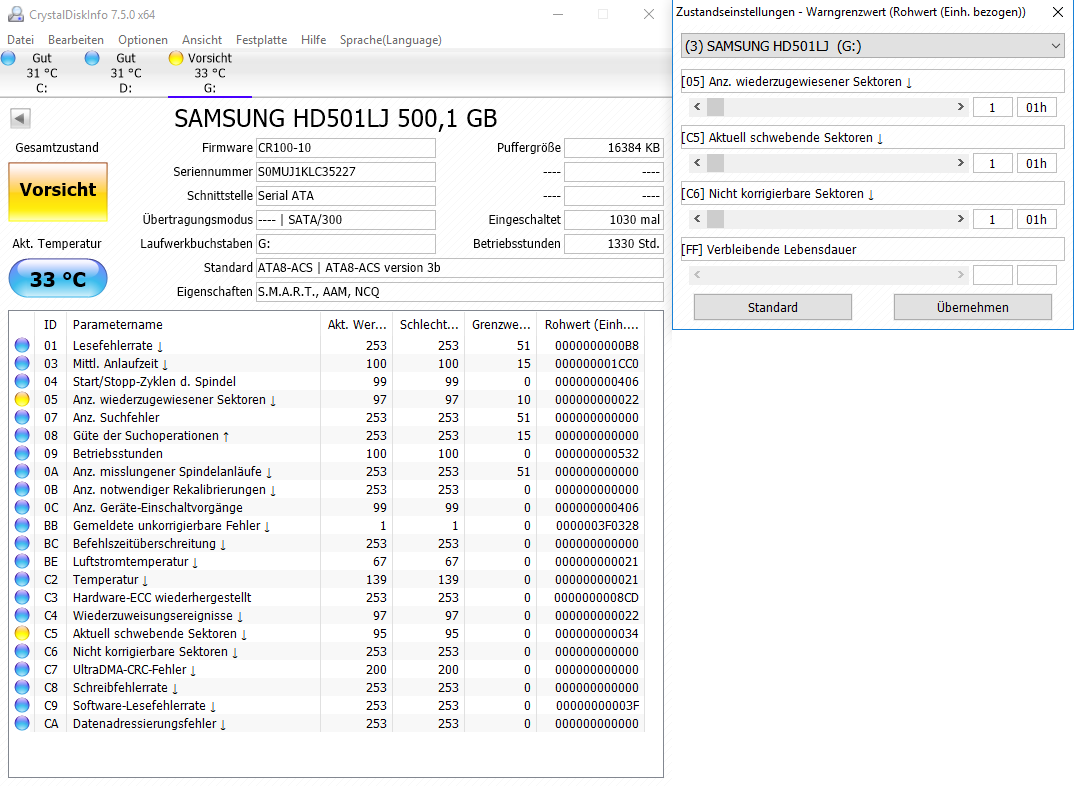Viewport: 1074px width, 786px height.
Task: Open the Hilfe menu
Action: point(314,40)
